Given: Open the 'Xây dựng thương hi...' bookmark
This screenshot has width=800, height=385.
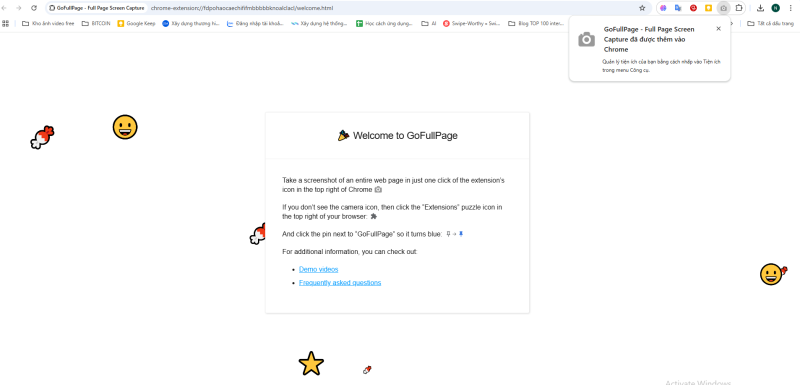Looking at the screenshot, I should tap(191, 23).
